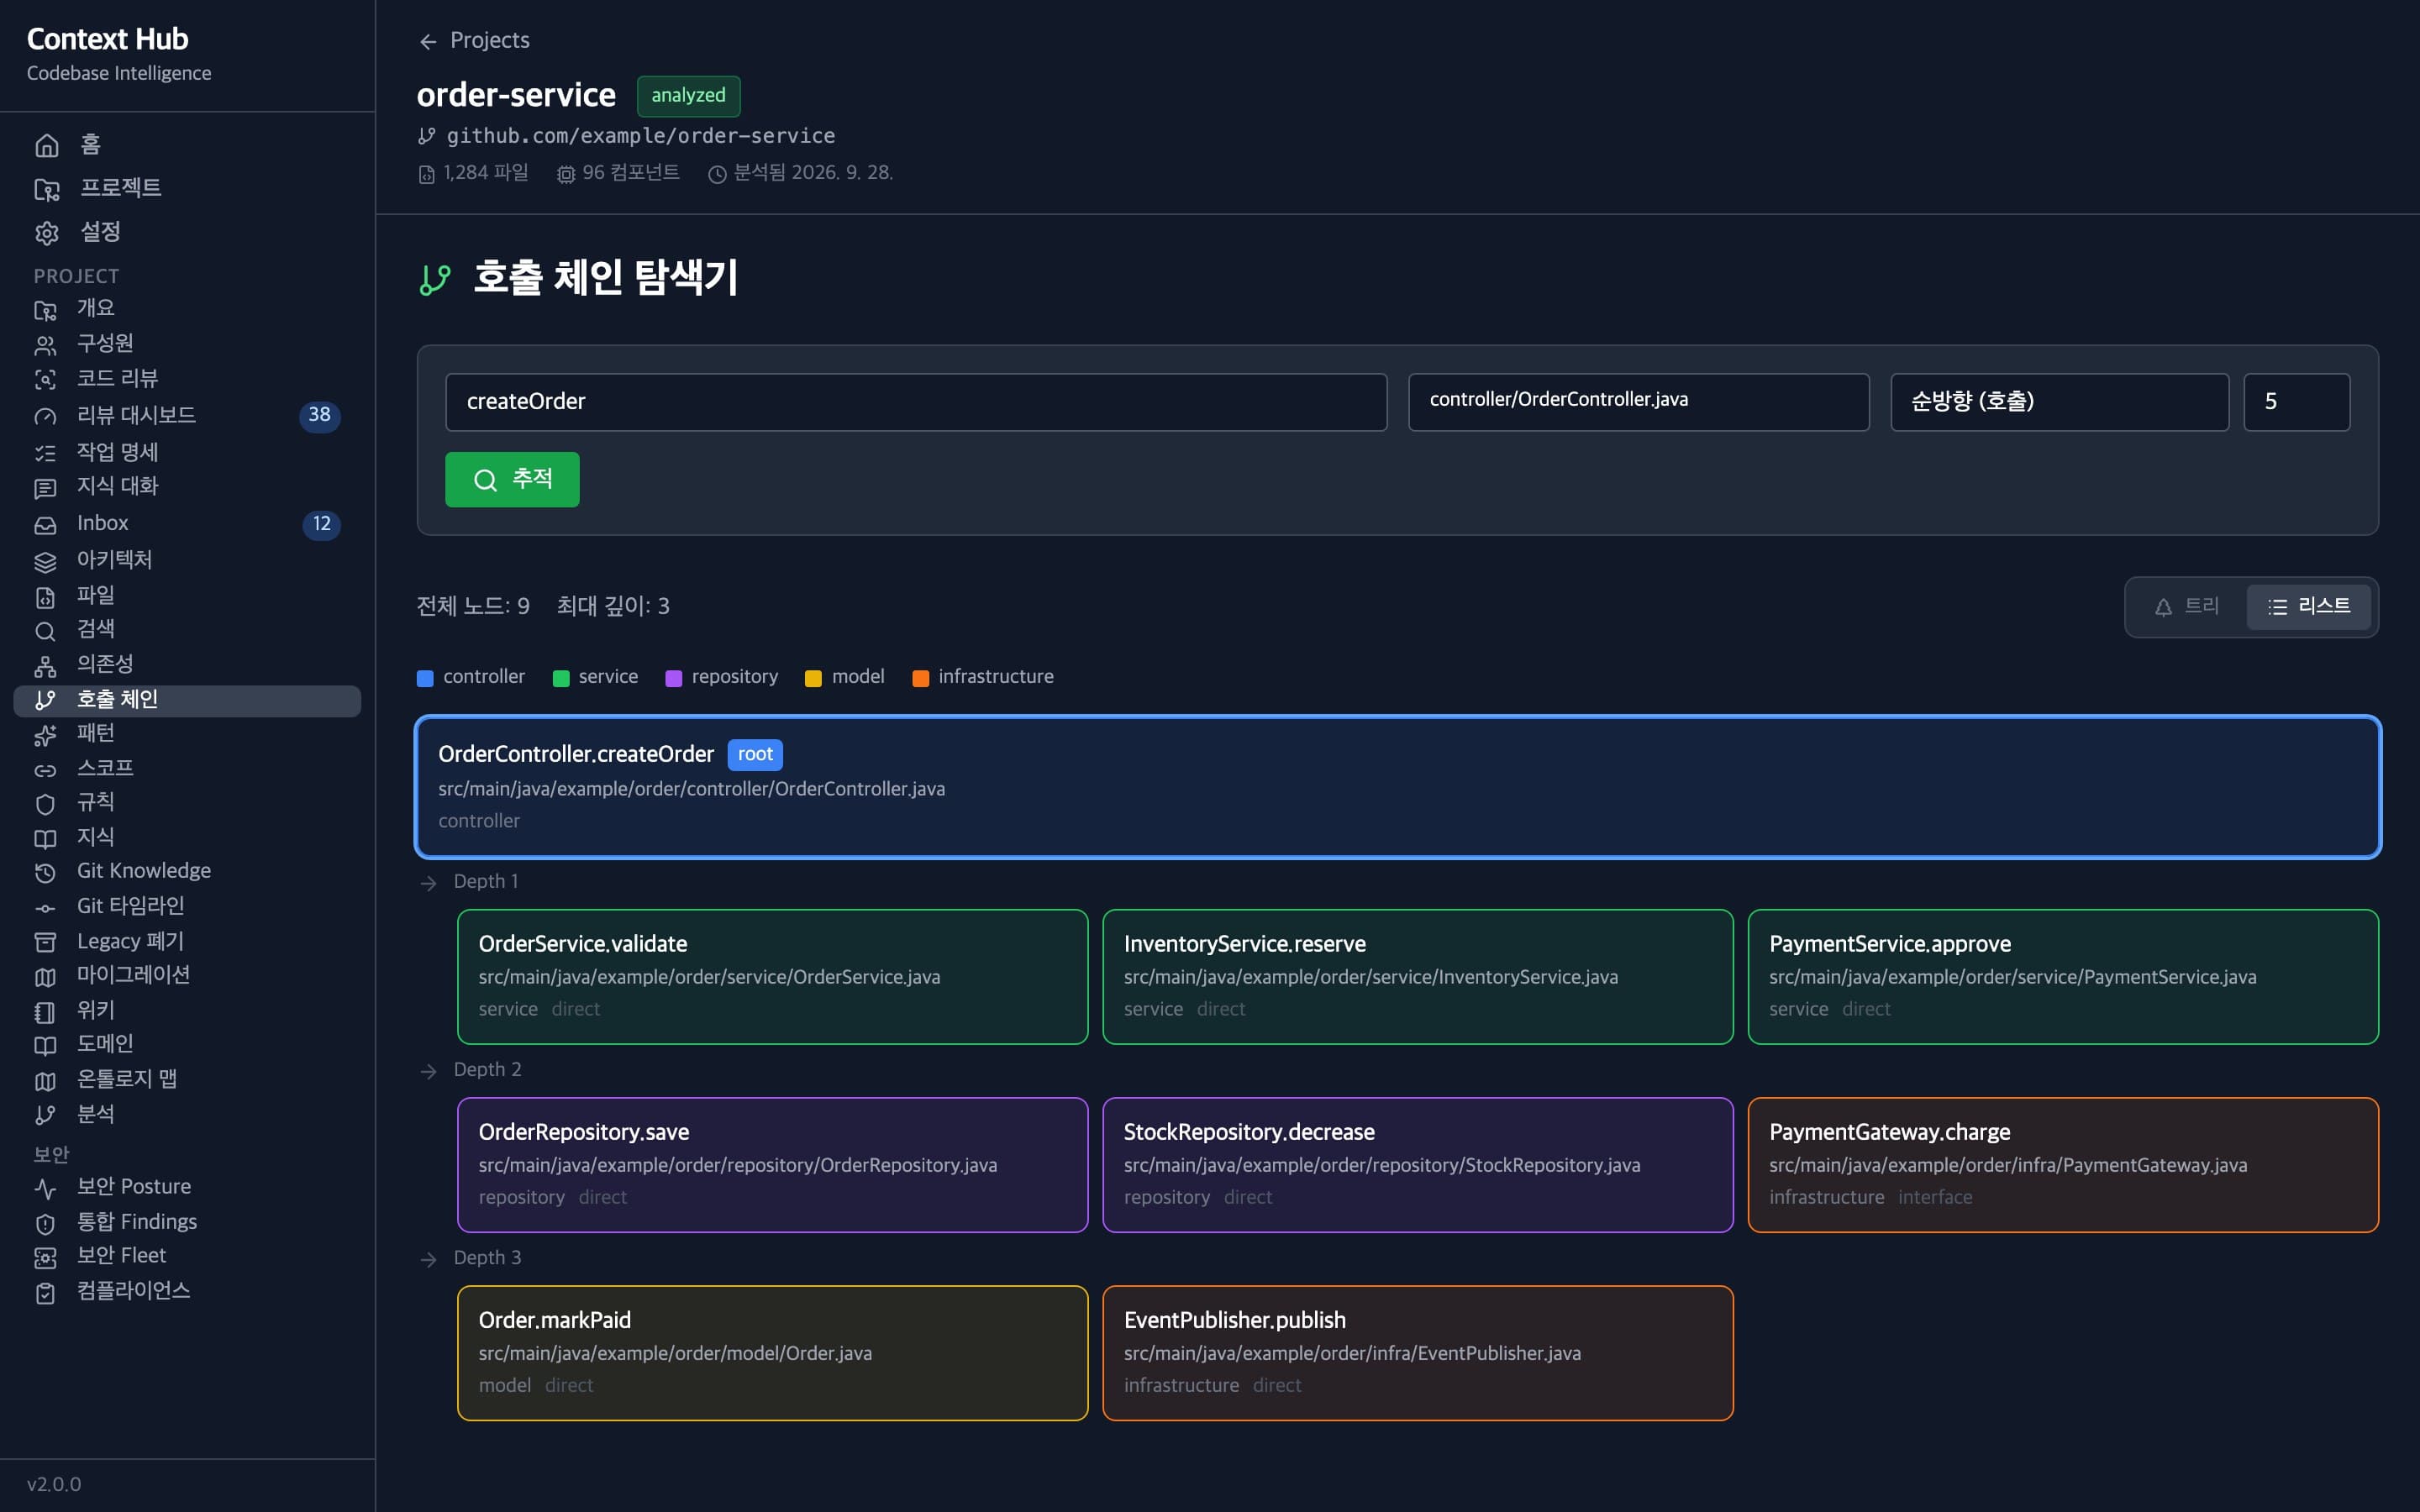This screenshot has height=1512, width=2420.
Task: Click the Depth 1 arrow expander
Action: 429,883
